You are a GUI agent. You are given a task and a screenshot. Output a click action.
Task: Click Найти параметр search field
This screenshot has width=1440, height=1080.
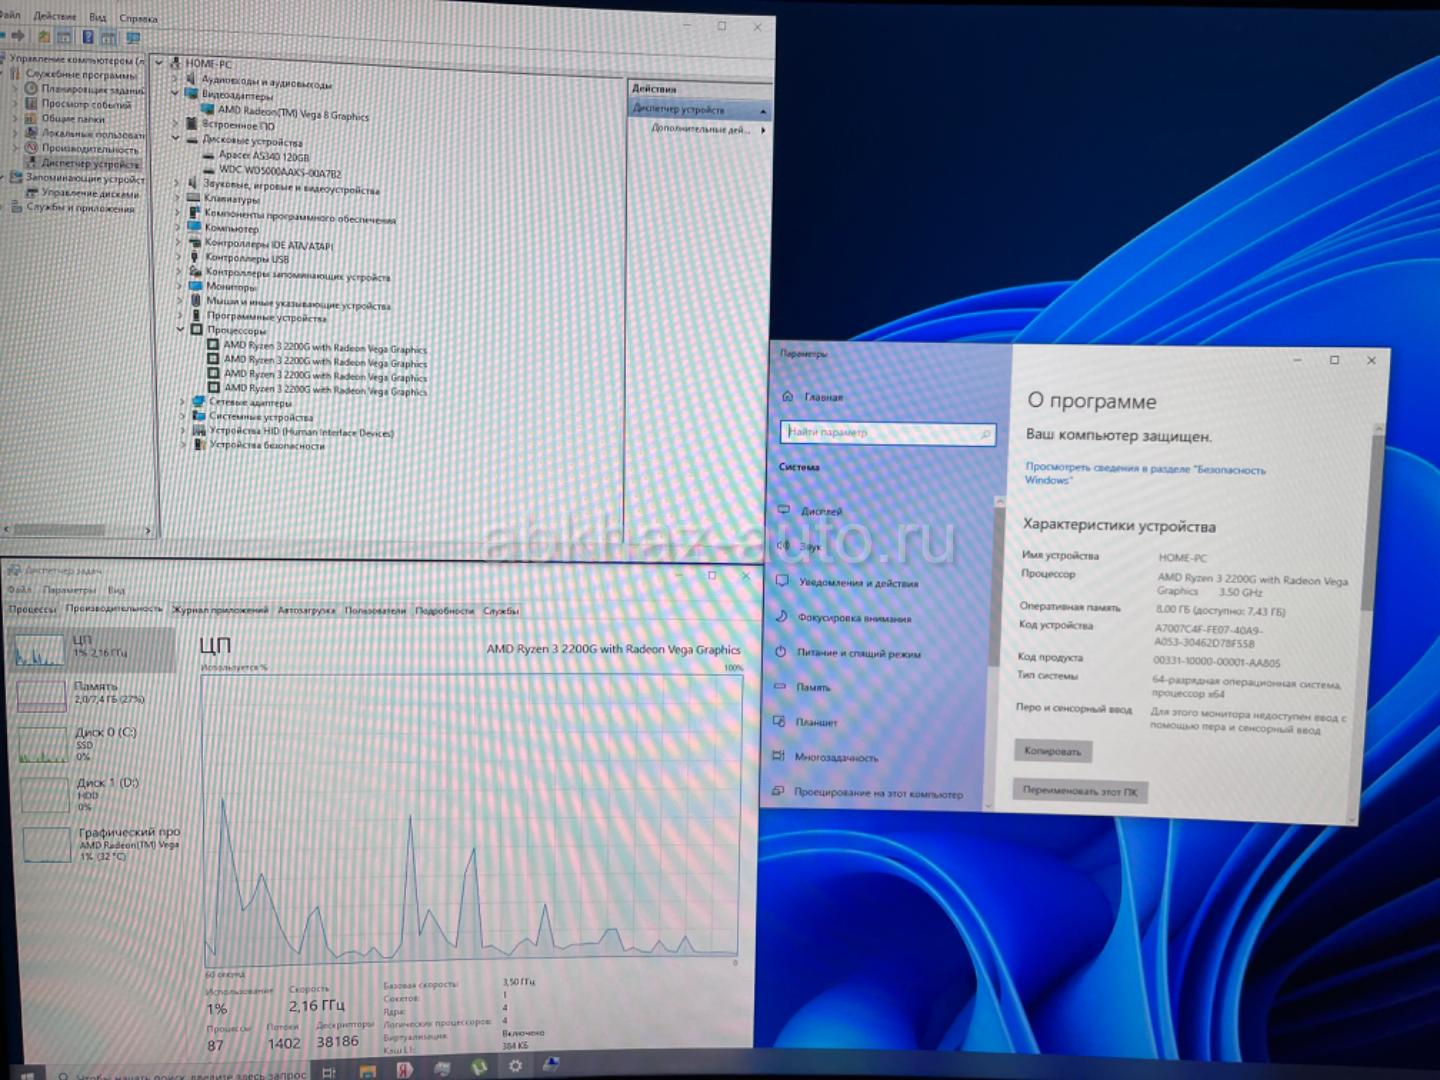click(x=887, y=433)
